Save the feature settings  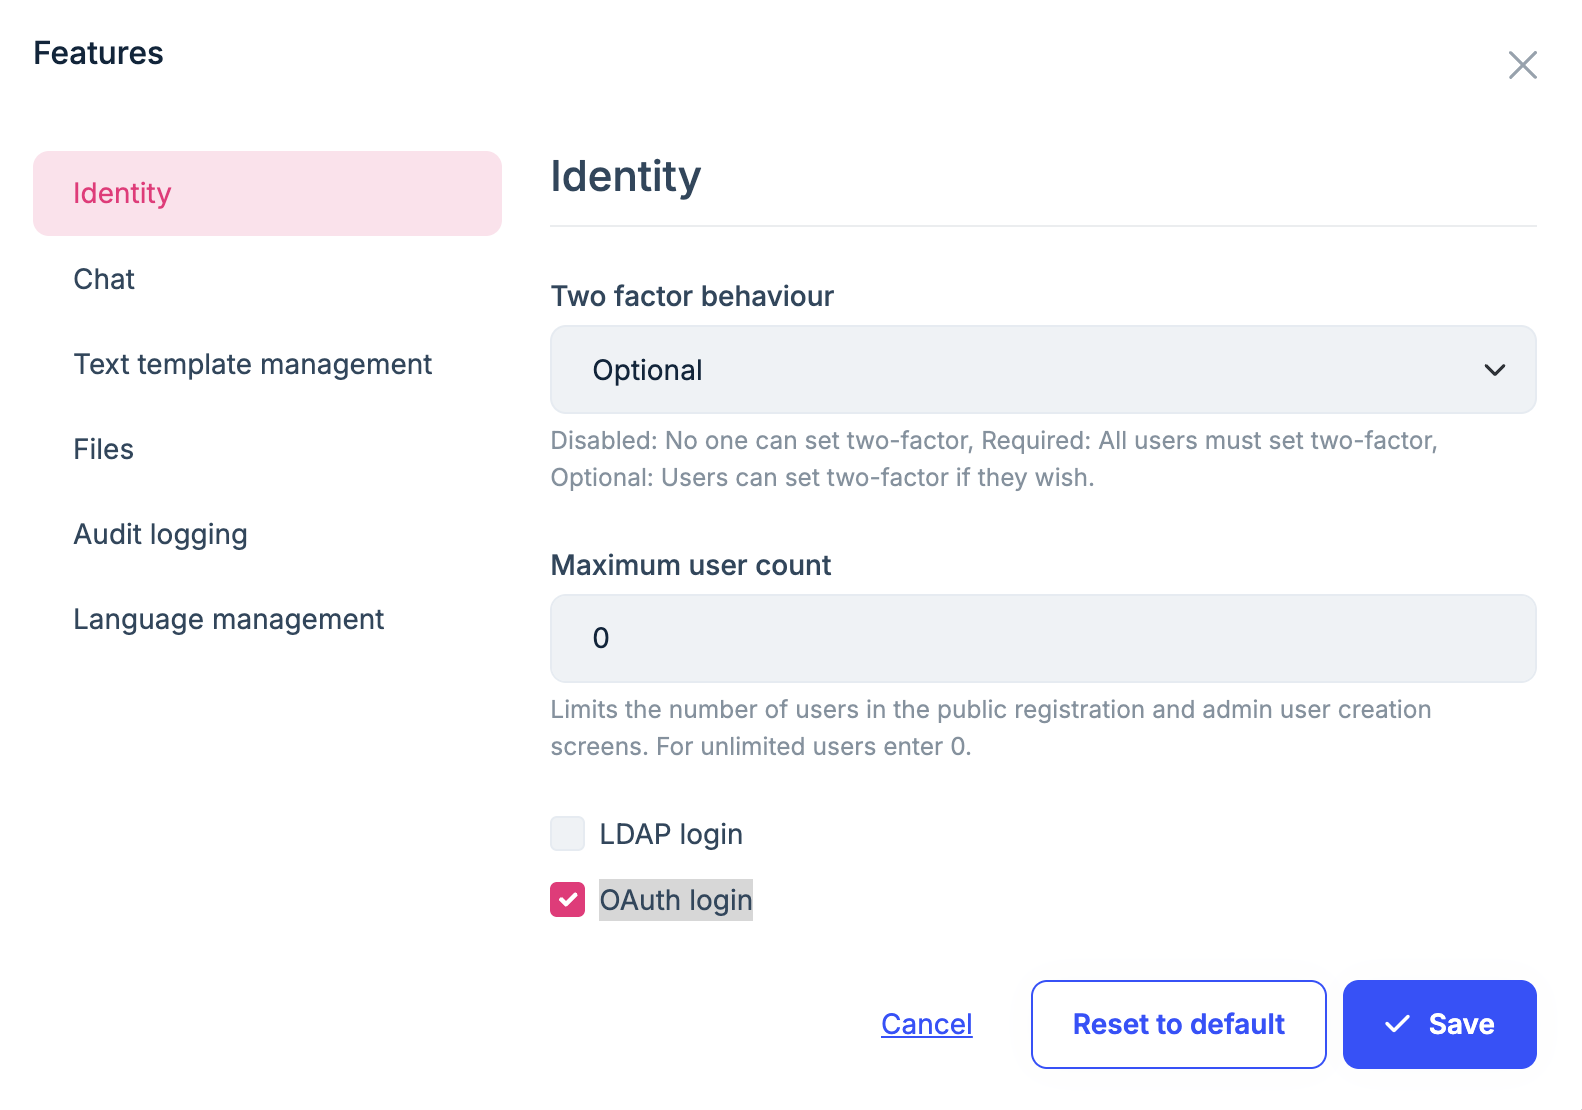click(x=1439, y=1024)
